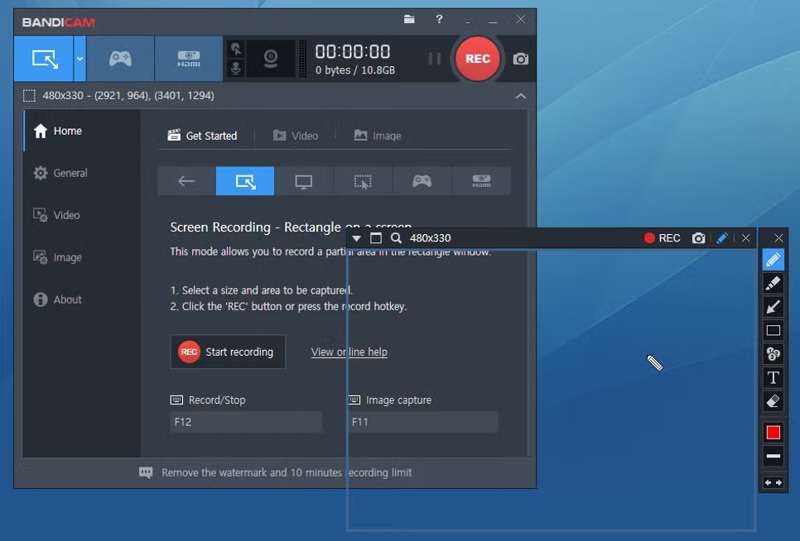Open the output folder icon in the title bar
The width and height of the screenshot is (800, 541).
click(x=409, y=19)
